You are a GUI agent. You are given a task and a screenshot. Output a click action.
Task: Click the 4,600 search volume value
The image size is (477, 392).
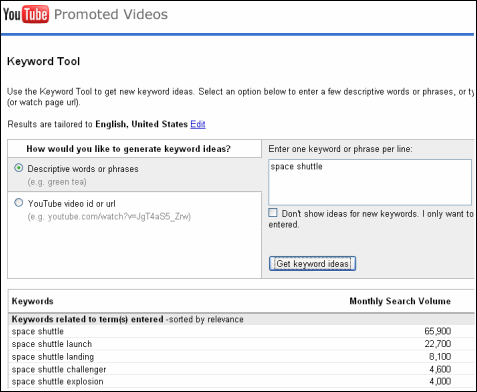440,369
